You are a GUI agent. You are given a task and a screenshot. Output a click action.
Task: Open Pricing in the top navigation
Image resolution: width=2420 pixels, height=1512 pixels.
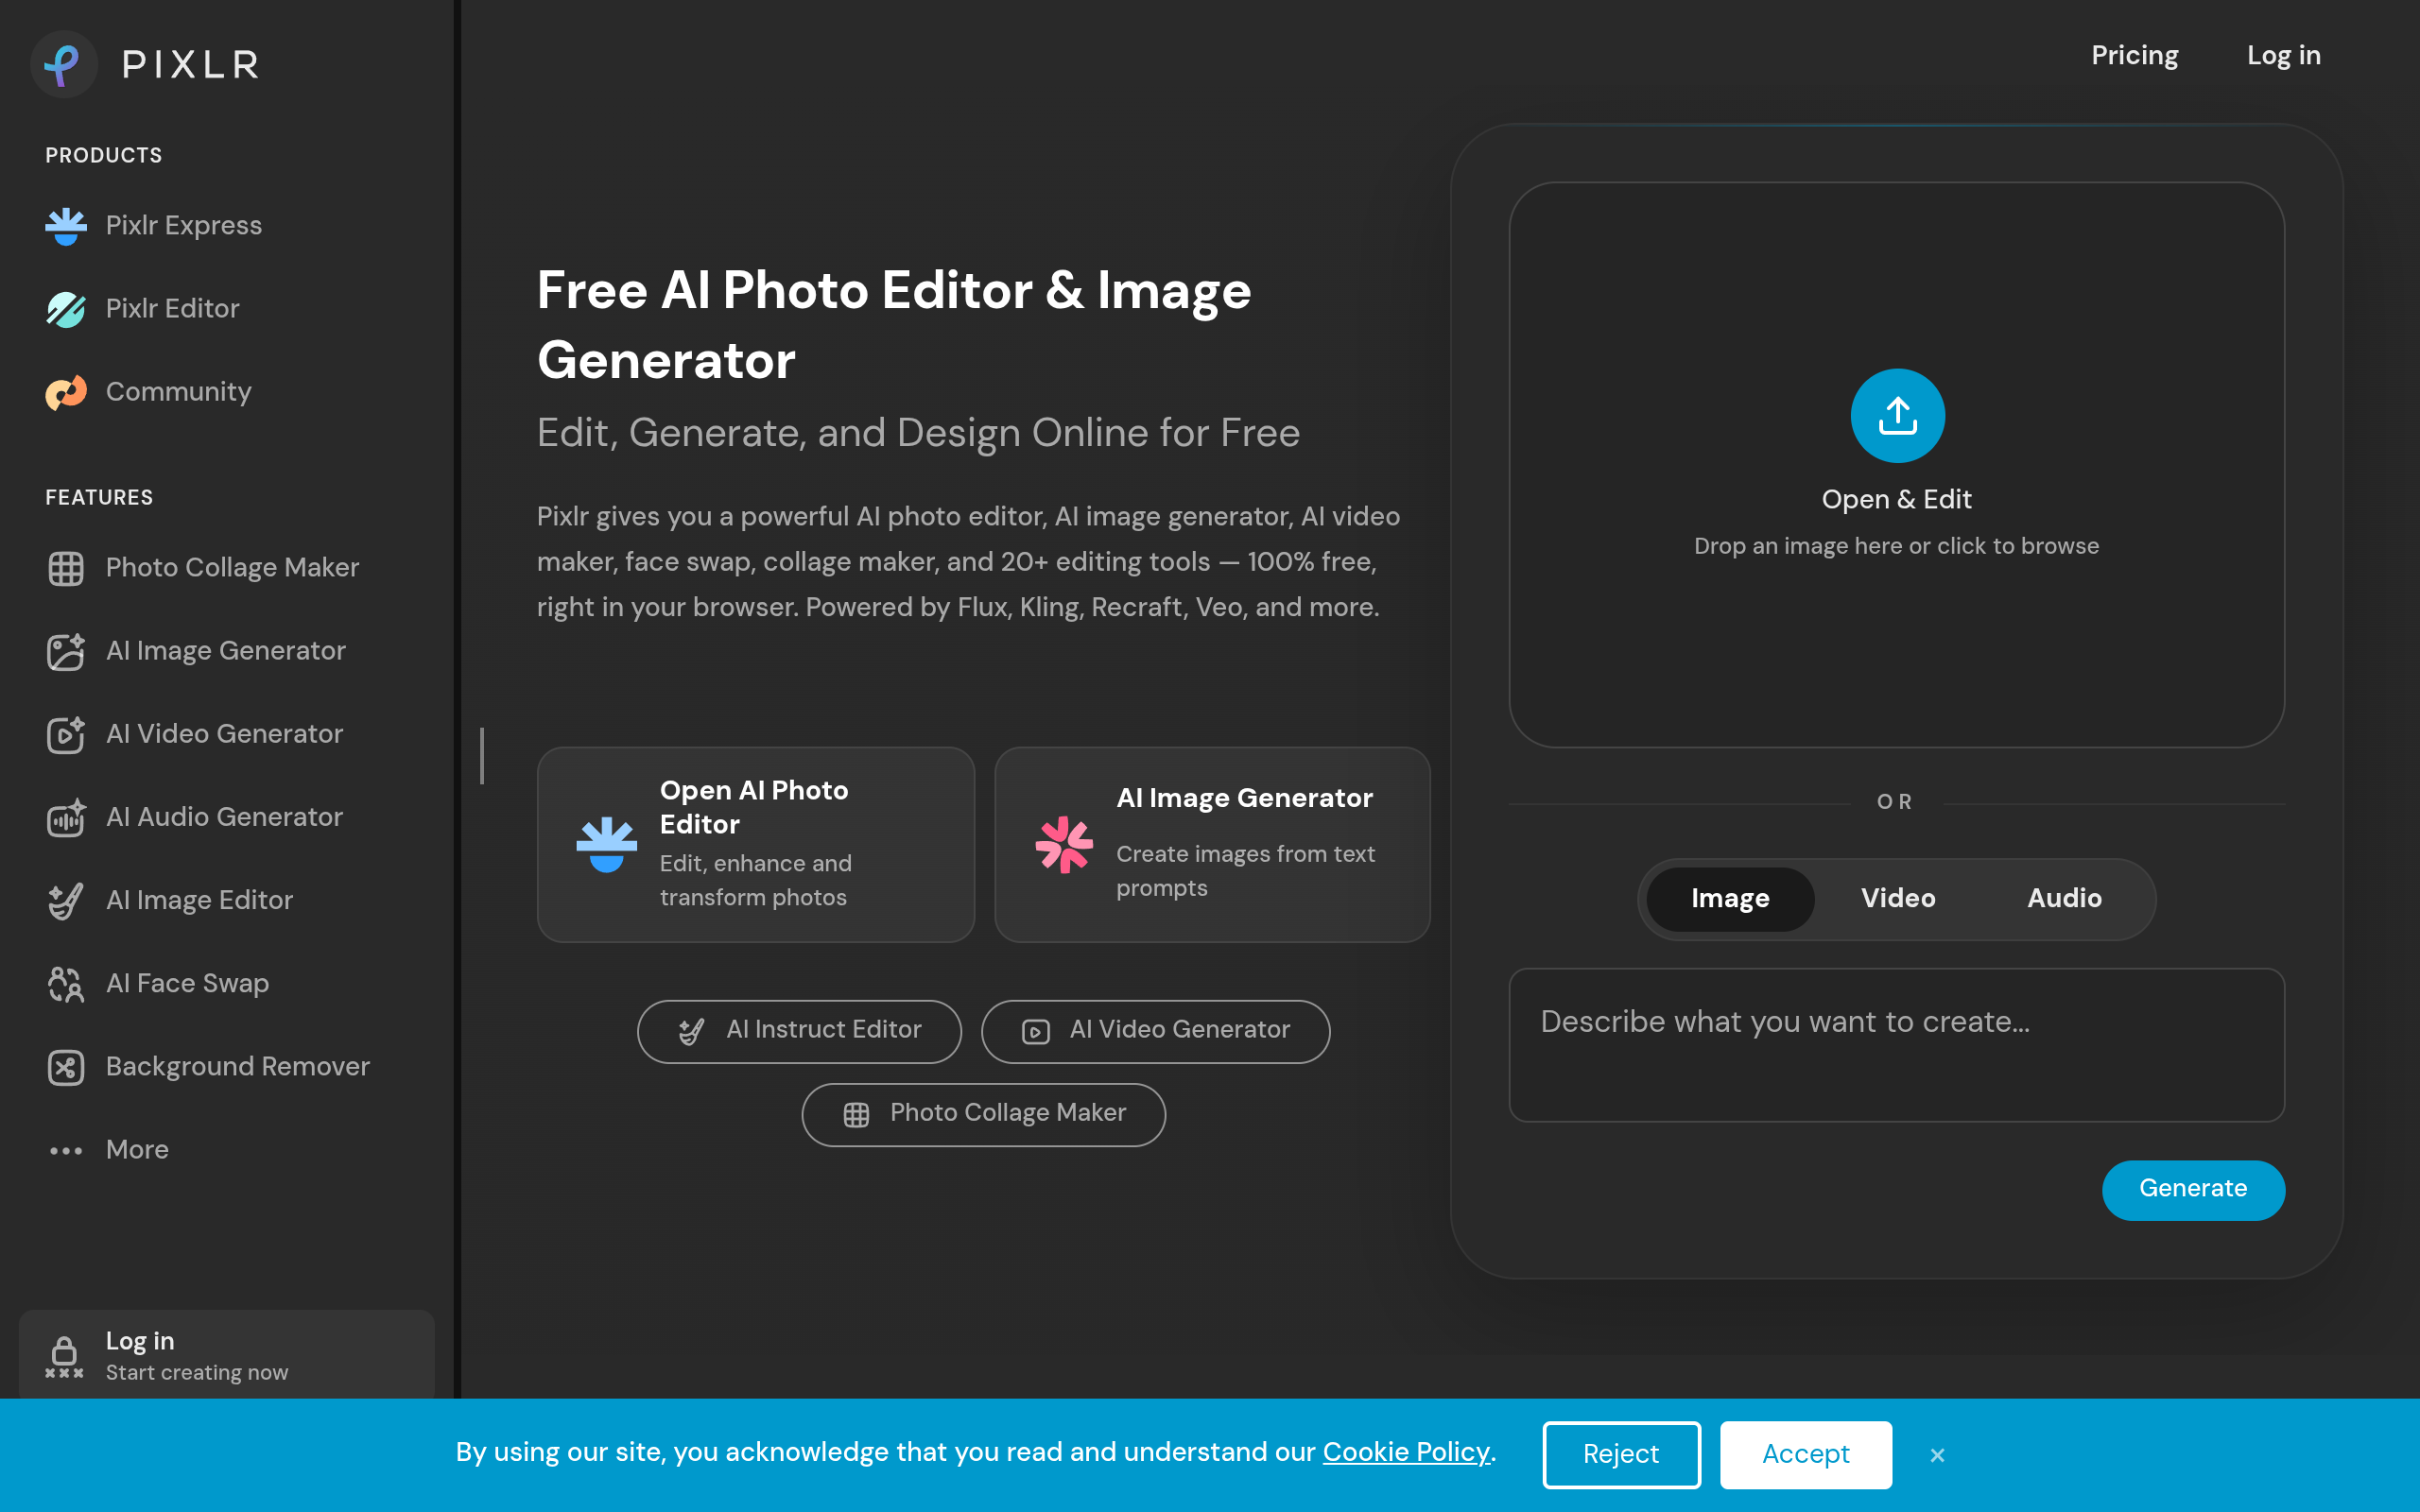pyautogui.click(x=2135, y=56)
